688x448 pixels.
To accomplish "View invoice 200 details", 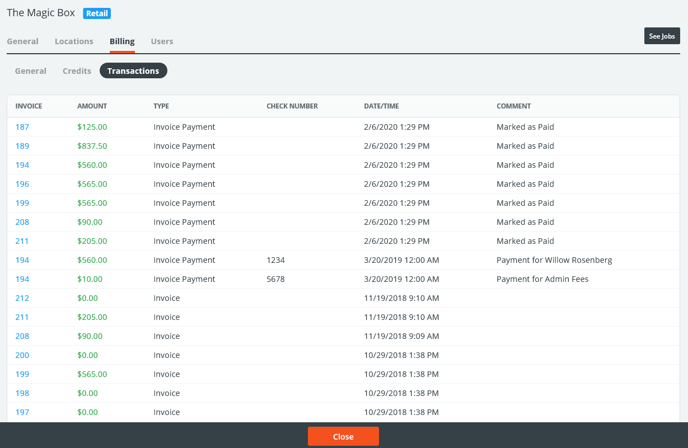I will tap(22, 355).
